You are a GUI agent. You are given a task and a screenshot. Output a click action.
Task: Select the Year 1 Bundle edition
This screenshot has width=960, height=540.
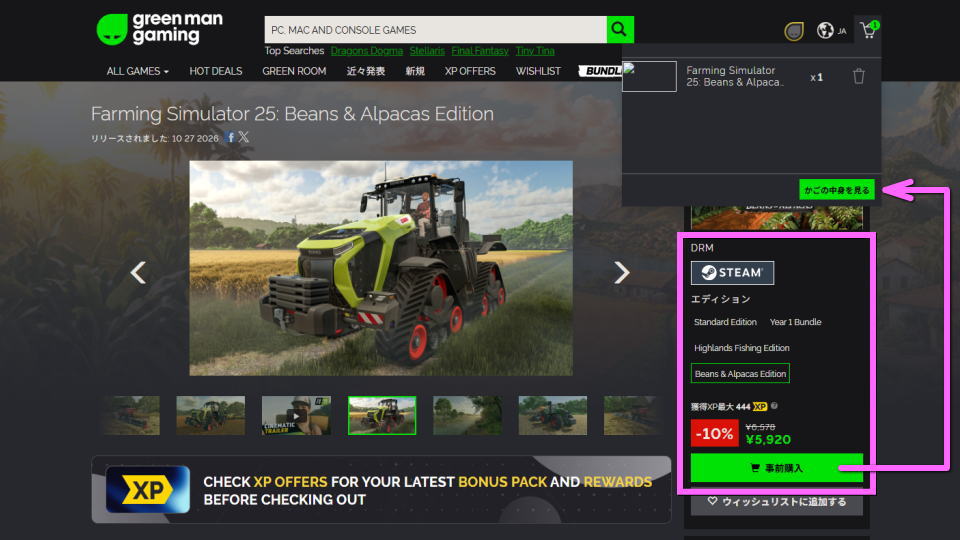pyautogui.click(x=795, y=322)
